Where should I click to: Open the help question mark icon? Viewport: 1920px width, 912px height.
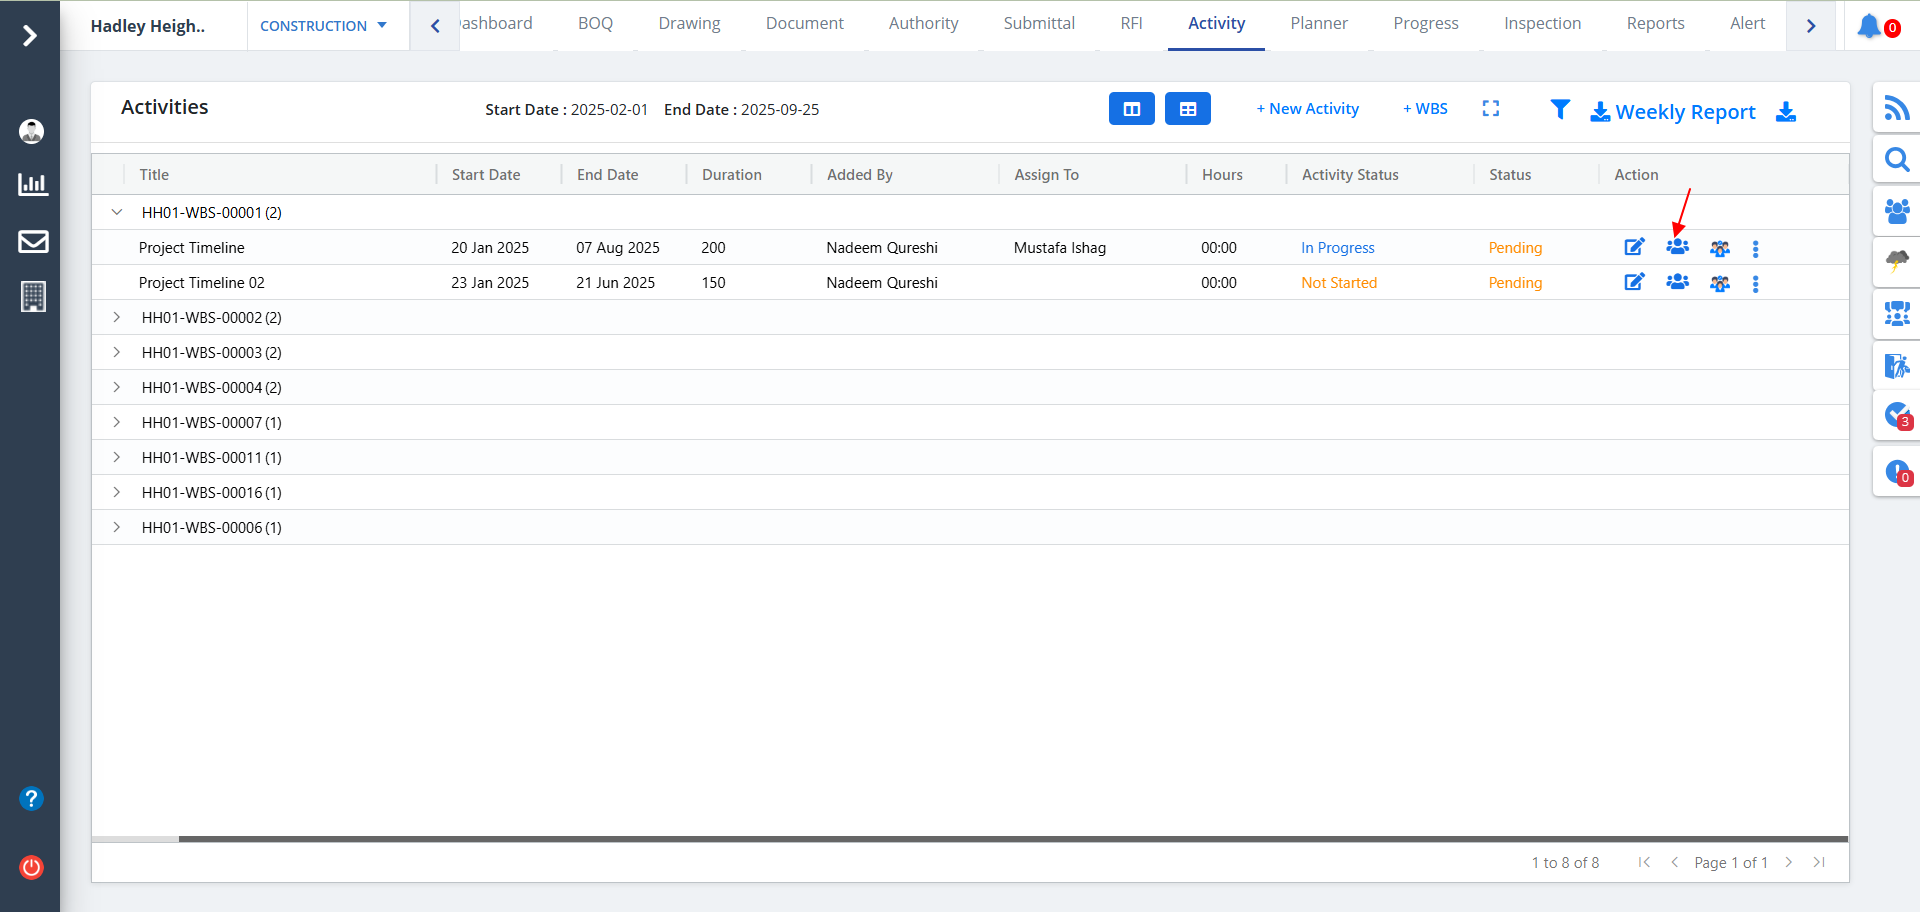coord(31,798)
